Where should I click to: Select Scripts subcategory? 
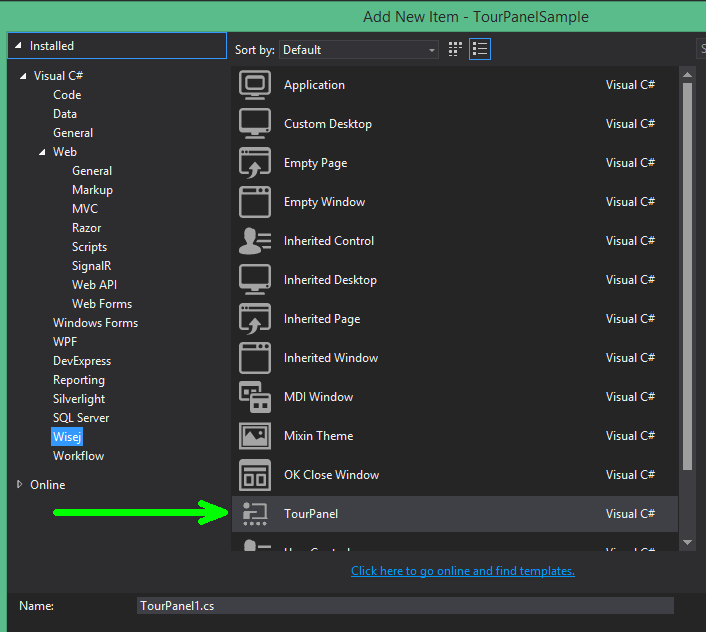[89, 247]
